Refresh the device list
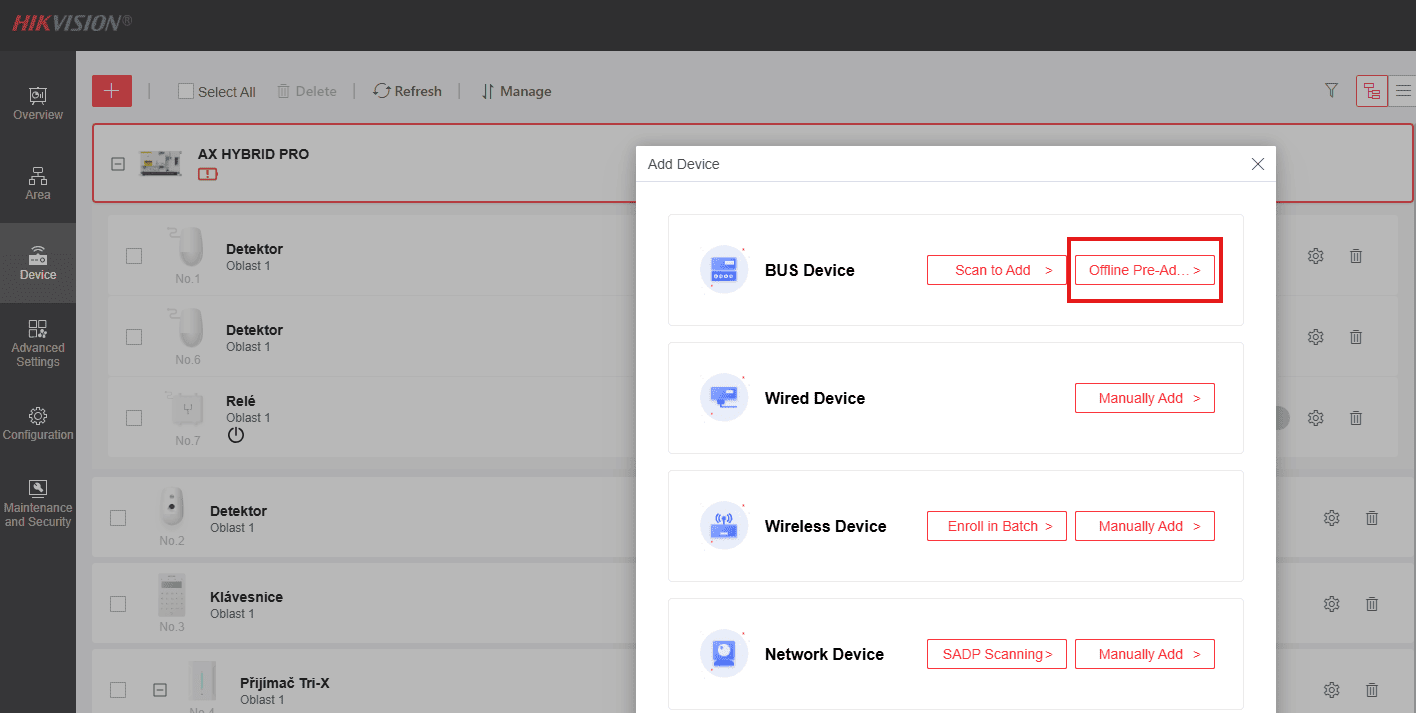This screenshot has height=713, width=1416. tap(407, 91)
